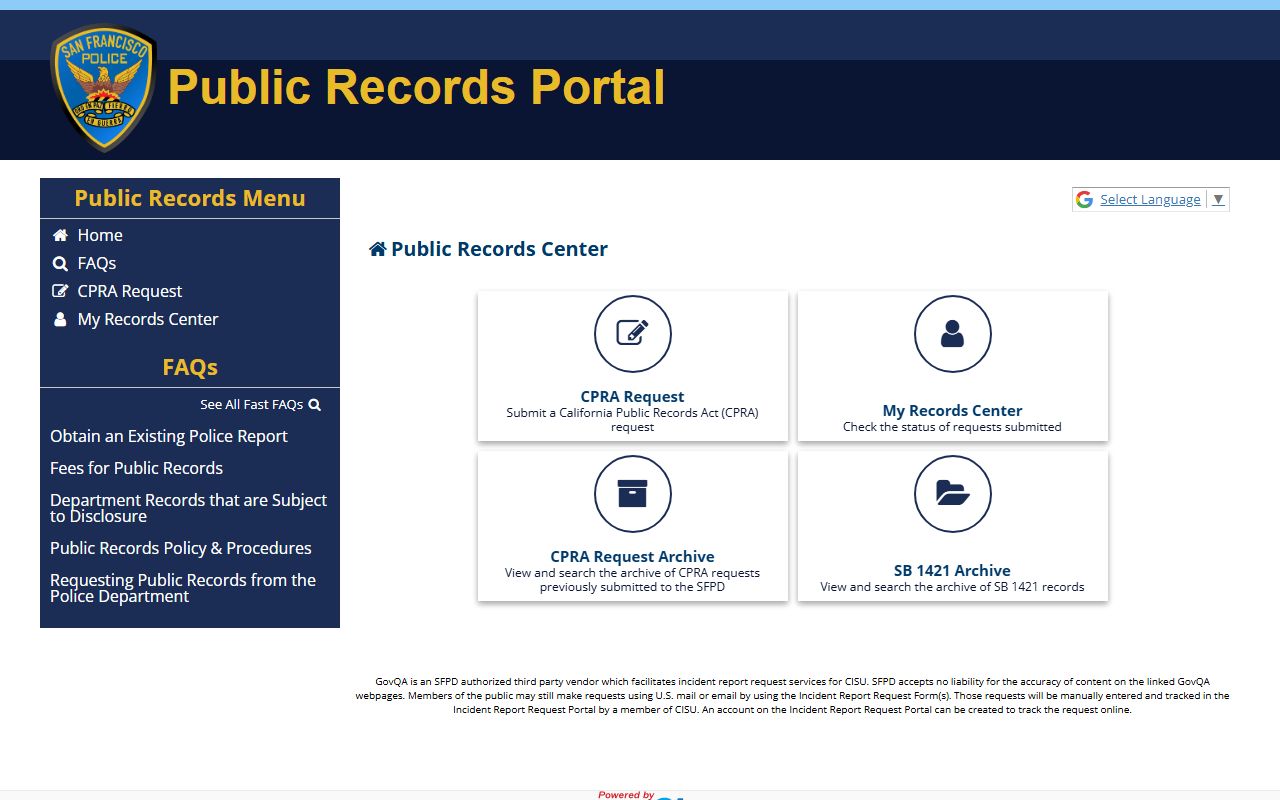Click the Public Records Menu heading
This screenshot has height=800, width=1280.
pos(190,198)
